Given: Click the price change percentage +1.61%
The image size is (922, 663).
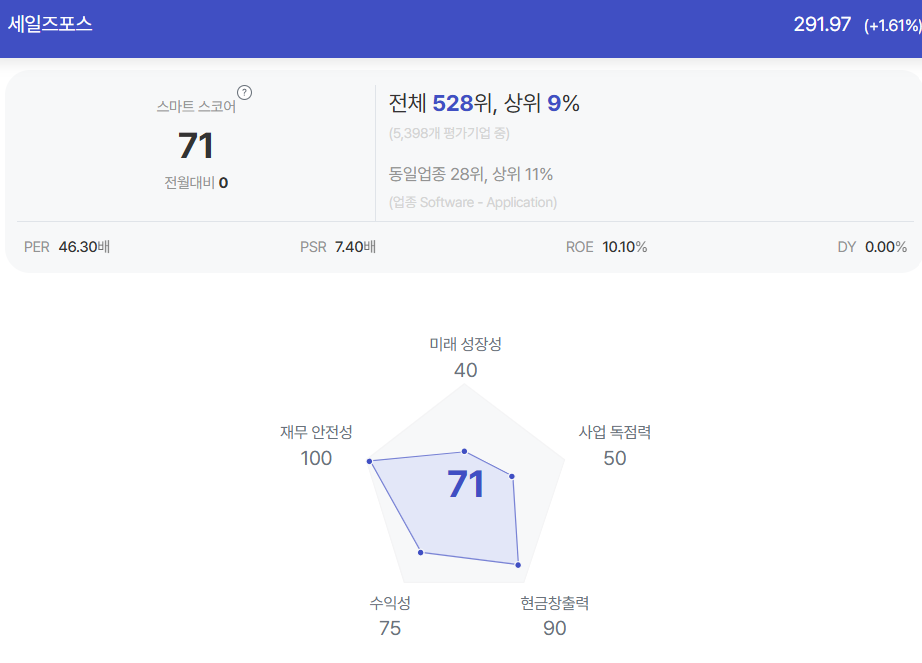Looking at the screenshot, I should [893, 25].
